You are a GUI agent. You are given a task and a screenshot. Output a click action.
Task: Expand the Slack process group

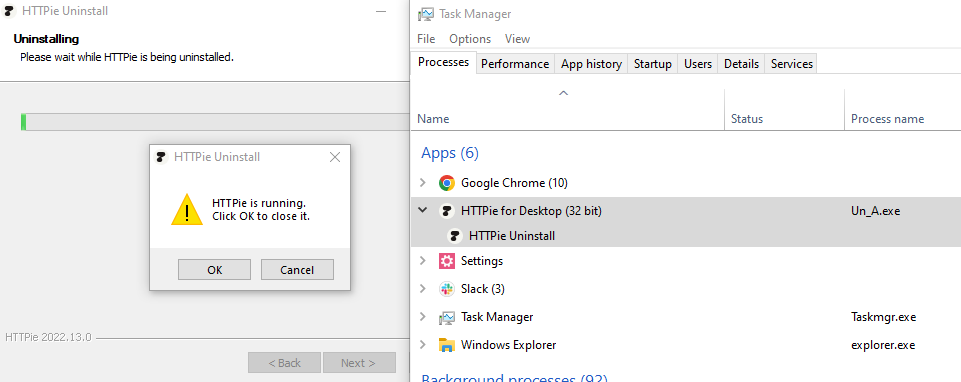point(422,289)
